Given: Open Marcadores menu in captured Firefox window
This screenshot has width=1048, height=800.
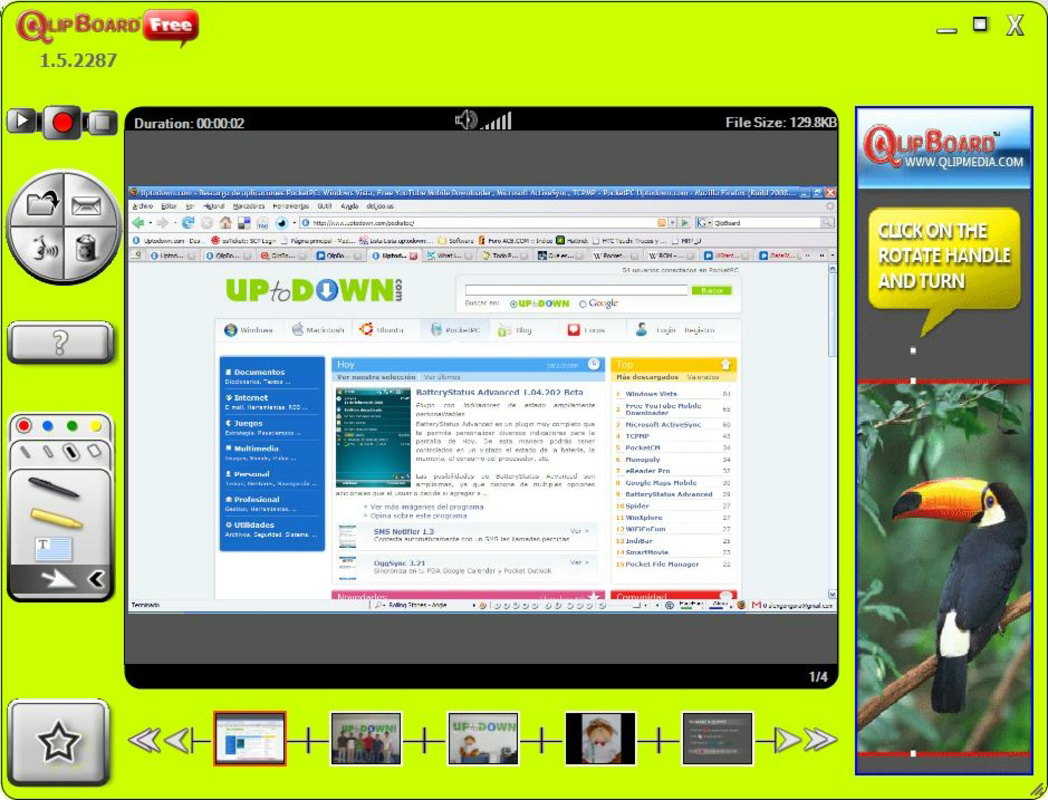Looking at the screenshot, I should [x=248, y=207].
